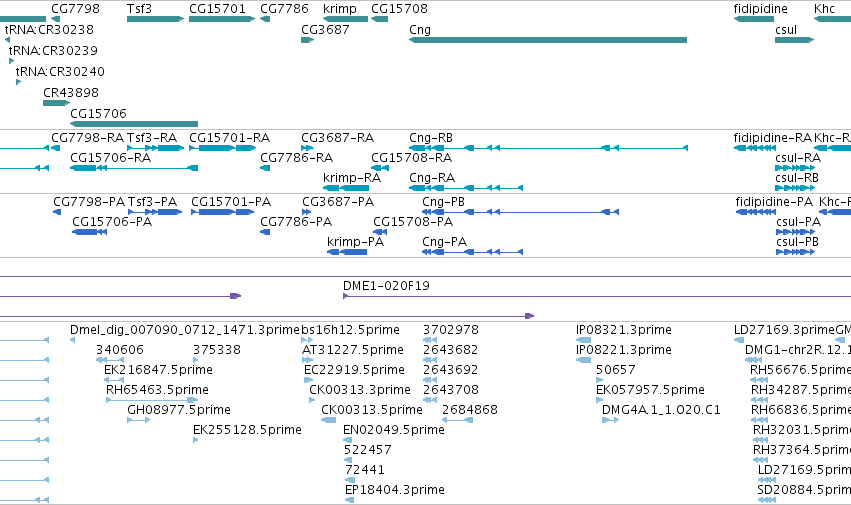Select EST CK00313.3prime
Viewport: 851px width, 505px height.
[312, 400]
